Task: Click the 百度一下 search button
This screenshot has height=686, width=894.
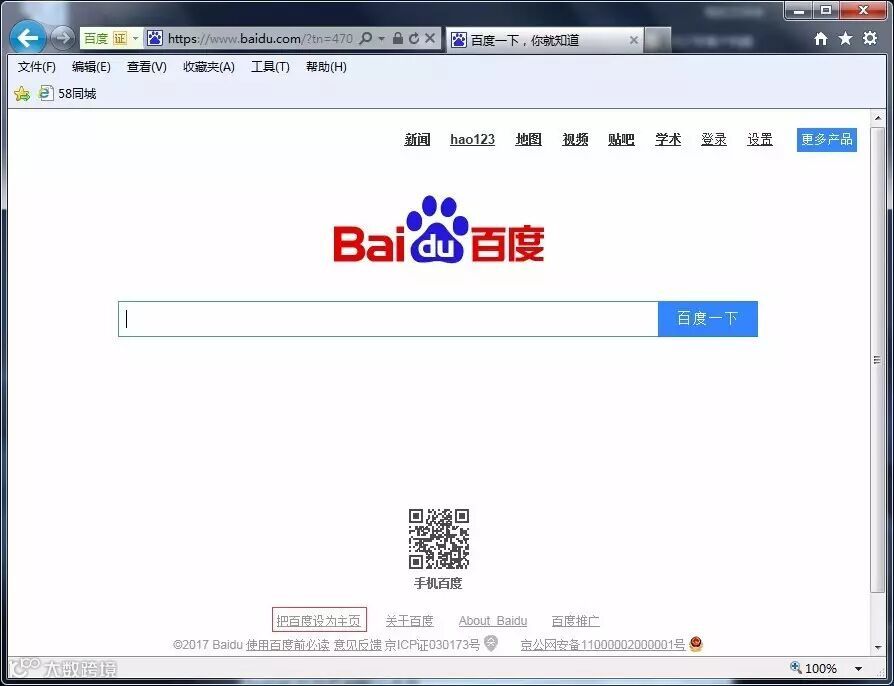Action: click(x=708, y=319)
